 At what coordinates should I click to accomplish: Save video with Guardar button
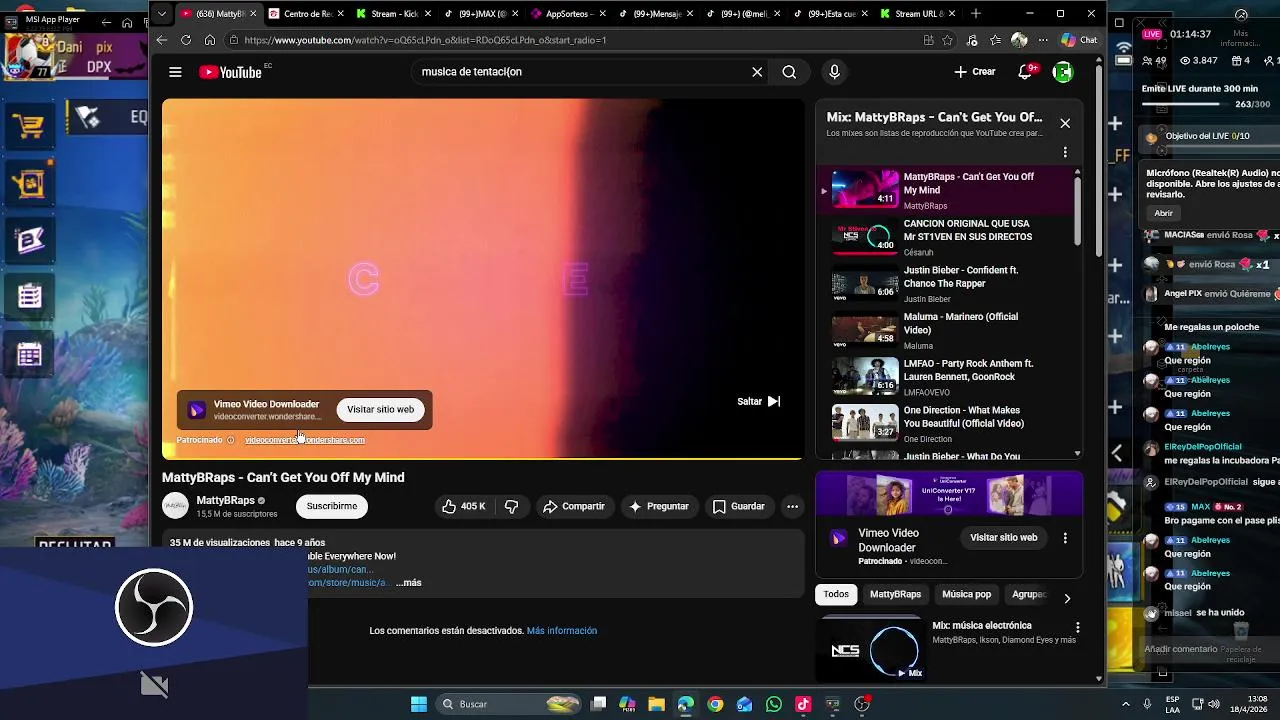(738, 506)
